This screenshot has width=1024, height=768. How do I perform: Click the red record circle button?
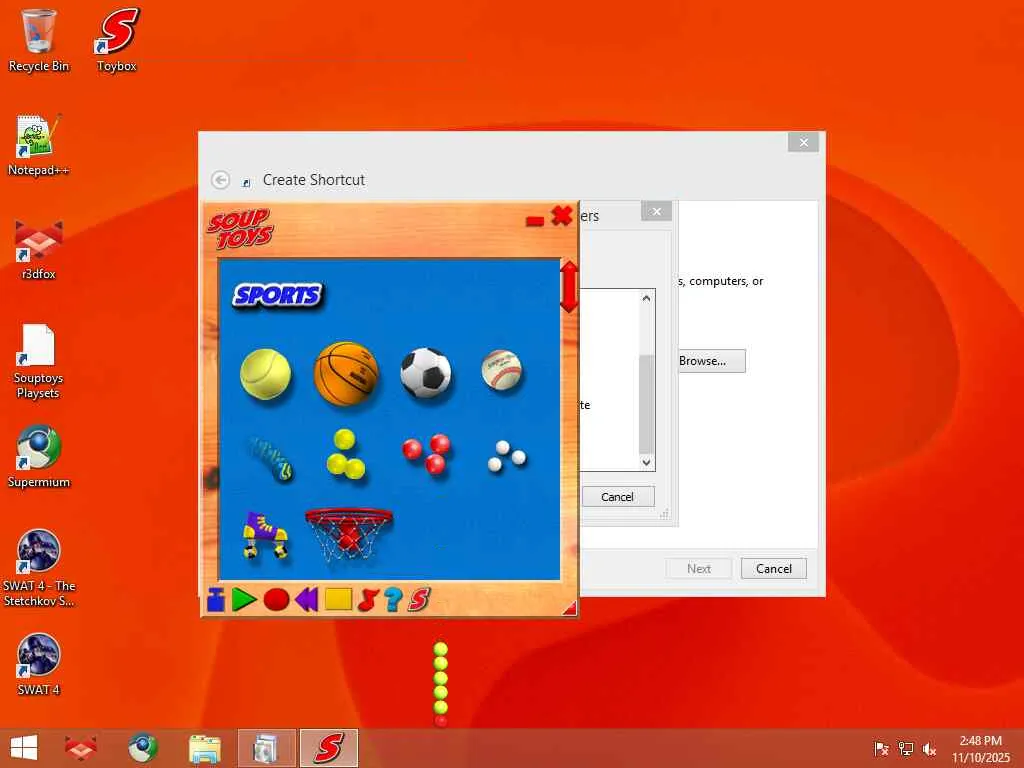click(x=276, y=599)
